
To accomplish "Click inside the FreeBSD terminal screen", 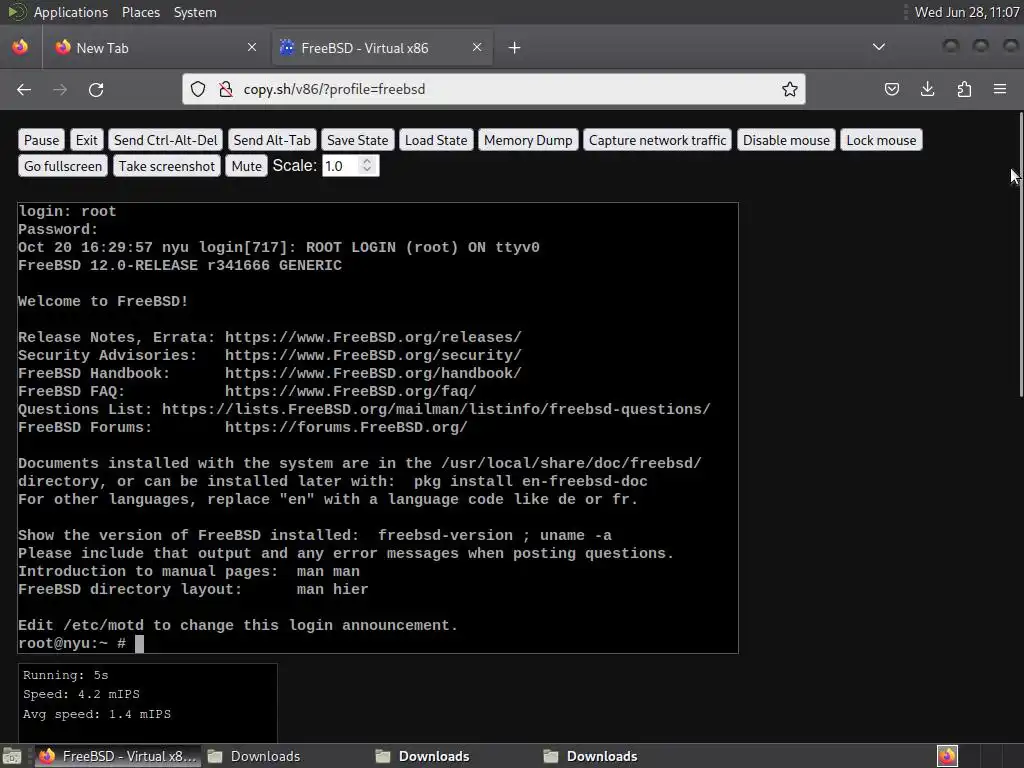I will click(x=378, y=428).
